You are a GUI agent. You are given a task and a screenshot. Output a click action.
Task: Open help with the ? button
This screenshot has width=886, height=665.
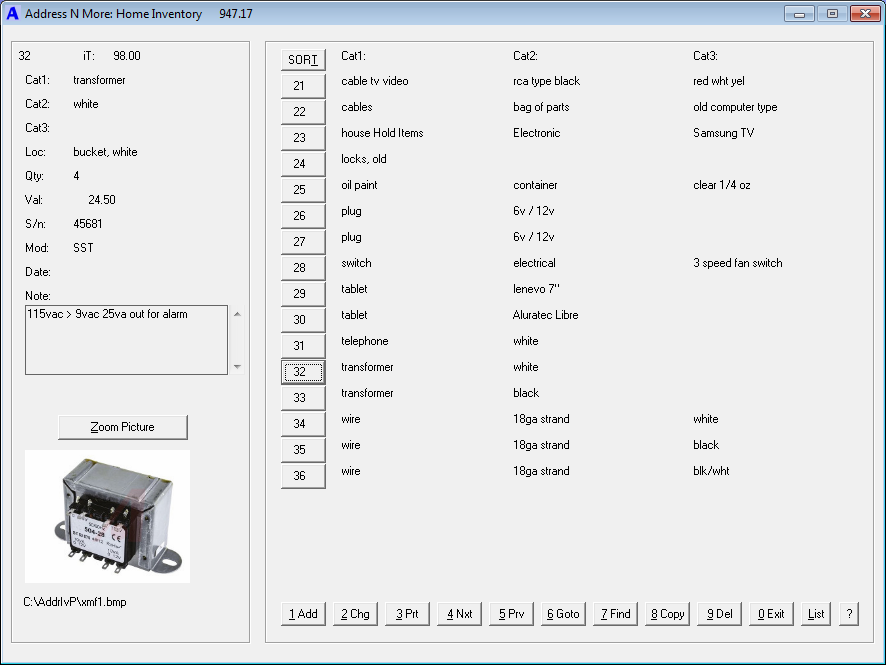(x=848, y=613)
